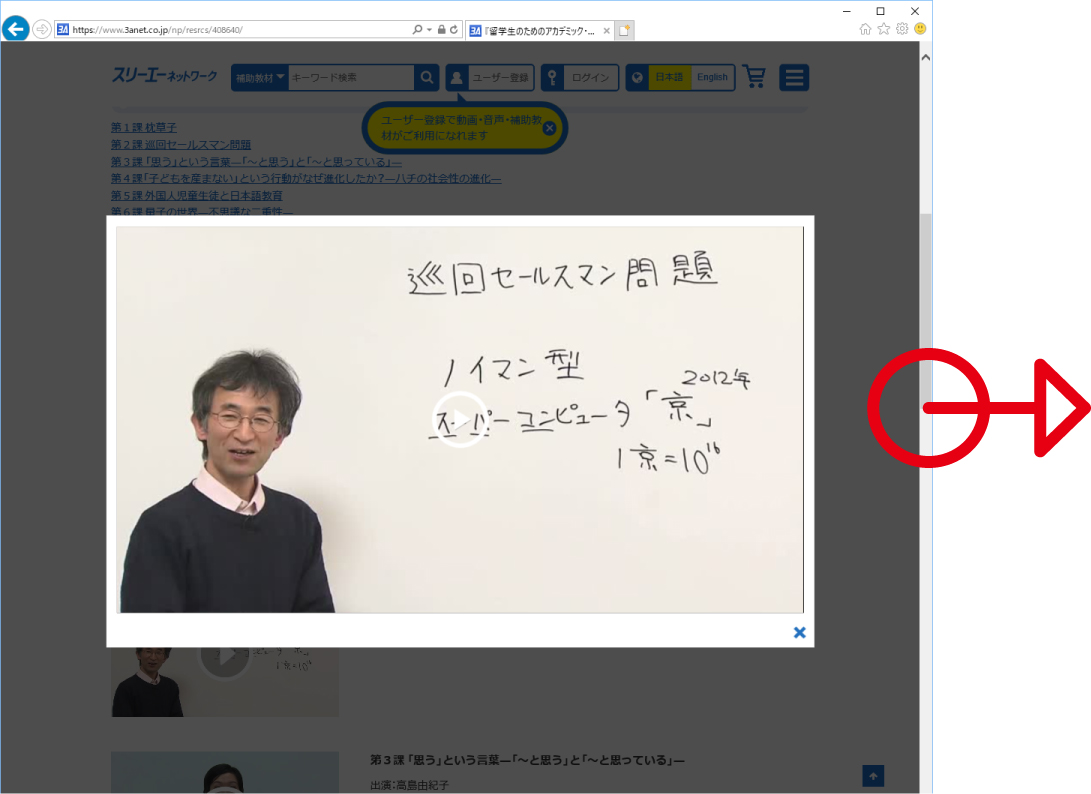Close the 留学生のためのアカデミック browser tab
The width and height of the screenshot is (1091, 794).
606,31
